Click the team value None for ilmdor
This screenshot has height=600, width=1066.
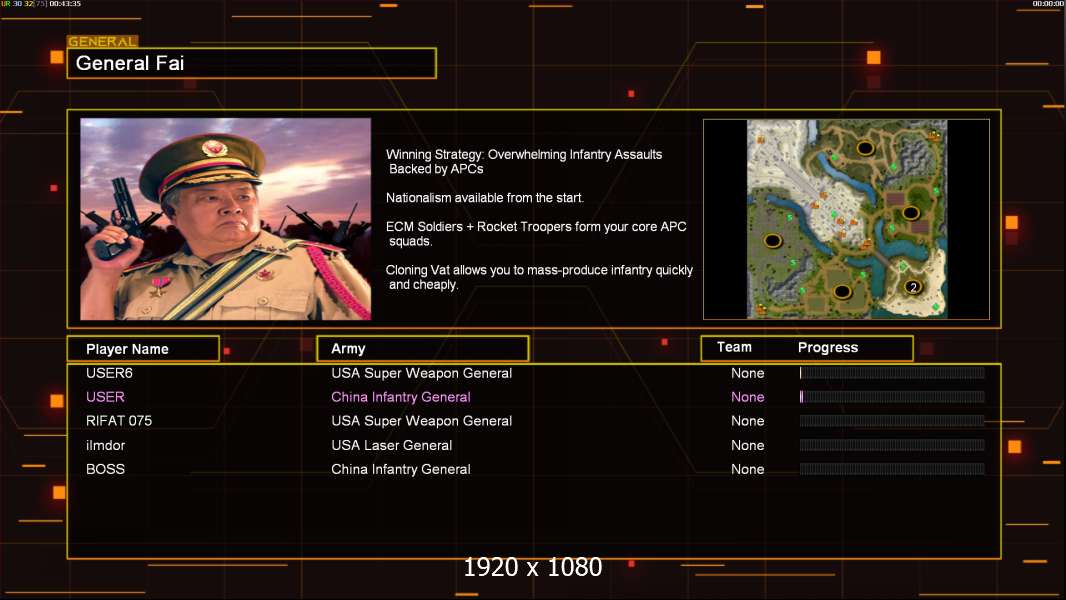(x=747, y=445)
